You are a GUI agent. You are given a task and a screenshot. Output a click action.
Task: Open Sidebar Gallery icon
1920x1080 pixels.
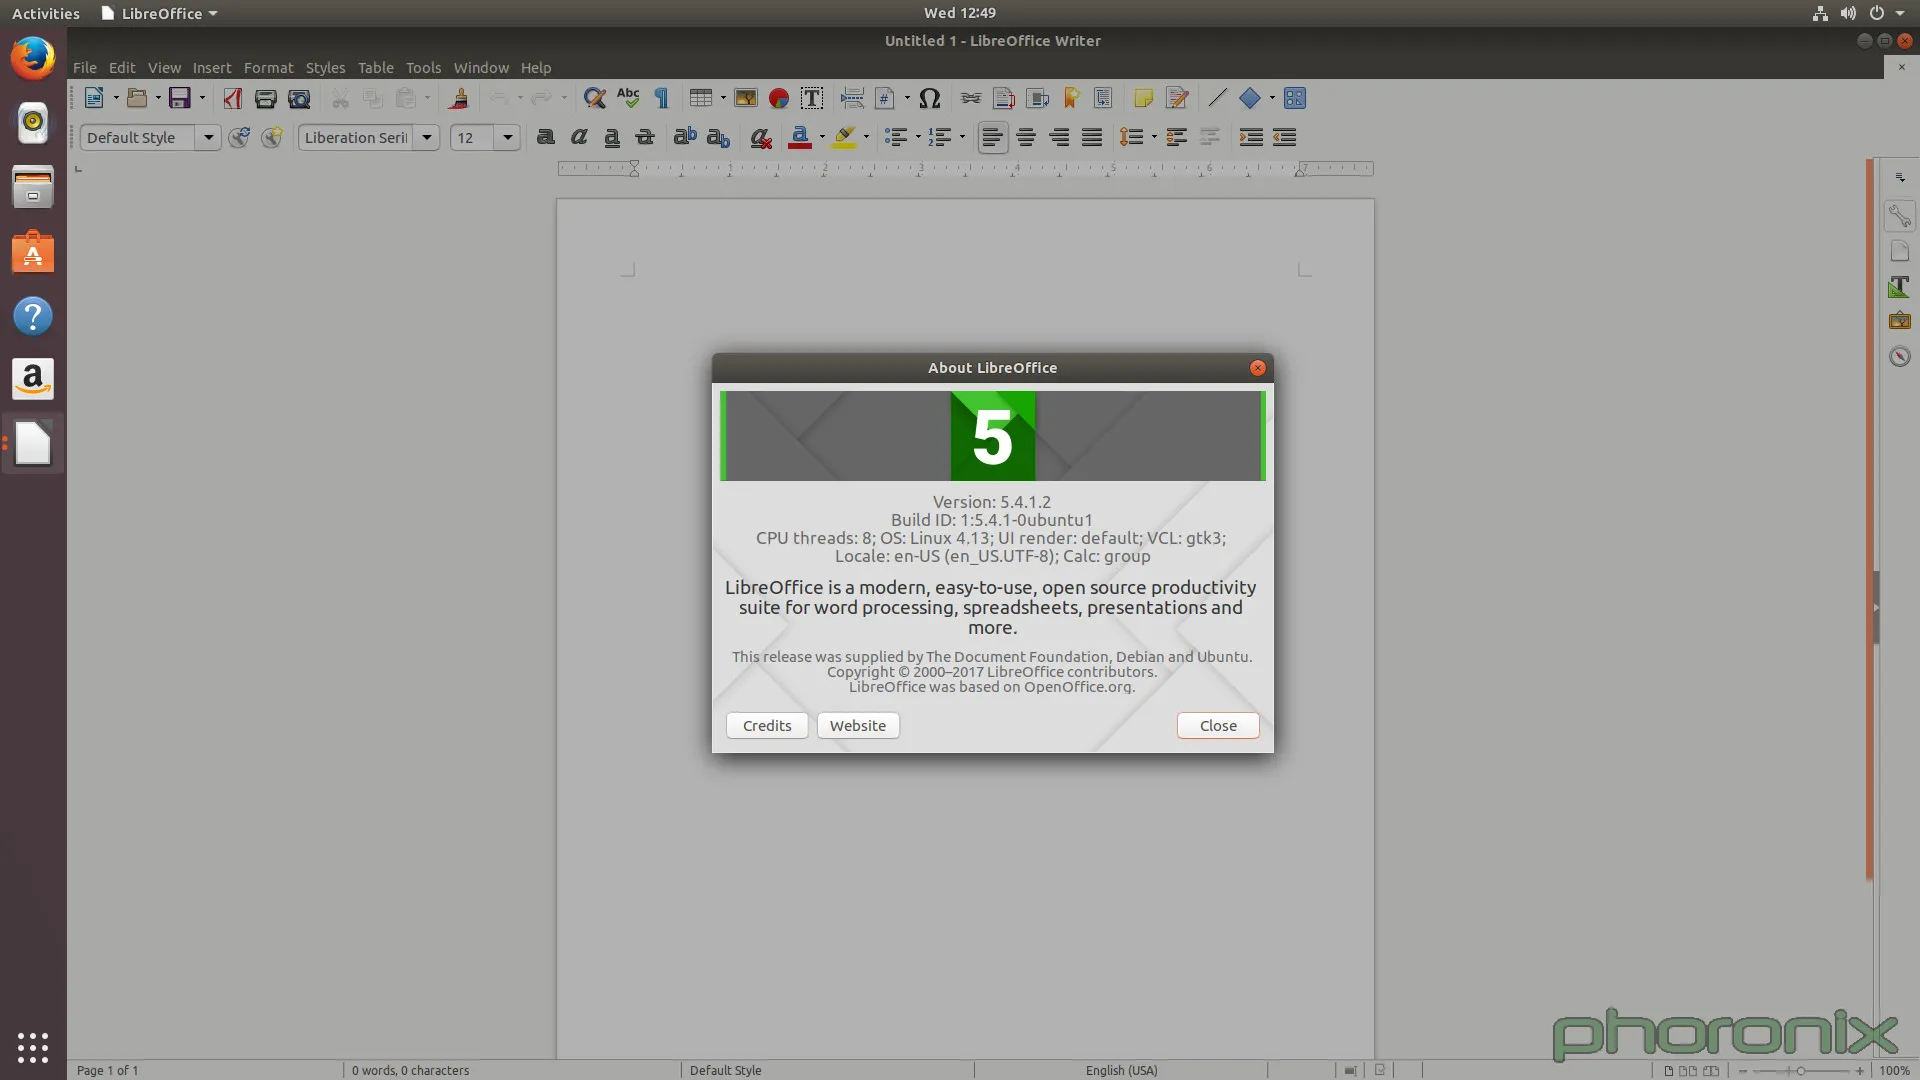coord(1899,321)
